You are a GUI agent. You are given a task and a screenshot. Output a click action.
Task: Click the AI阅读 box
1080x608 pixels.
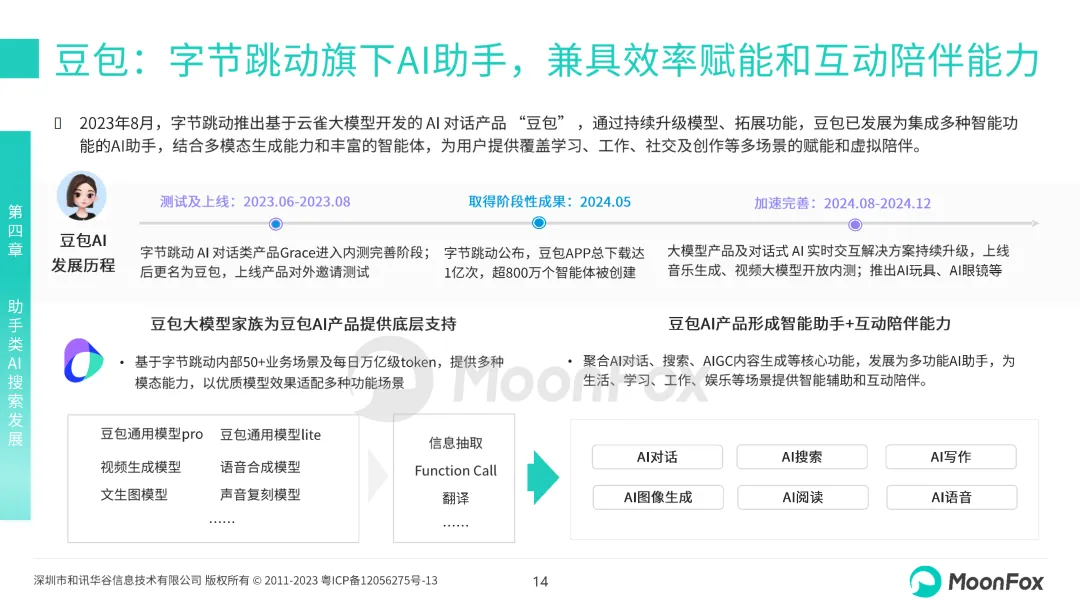(802, 497)
